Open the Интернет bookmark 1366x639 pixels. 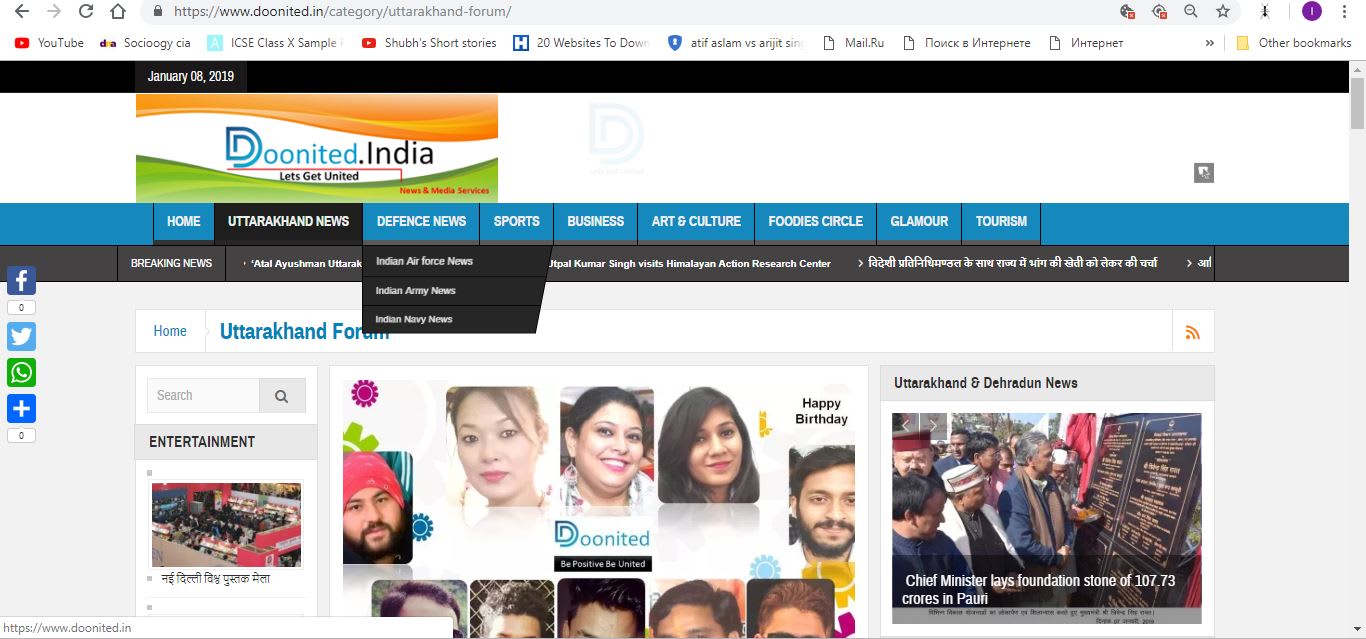[x=1086, y=43]
